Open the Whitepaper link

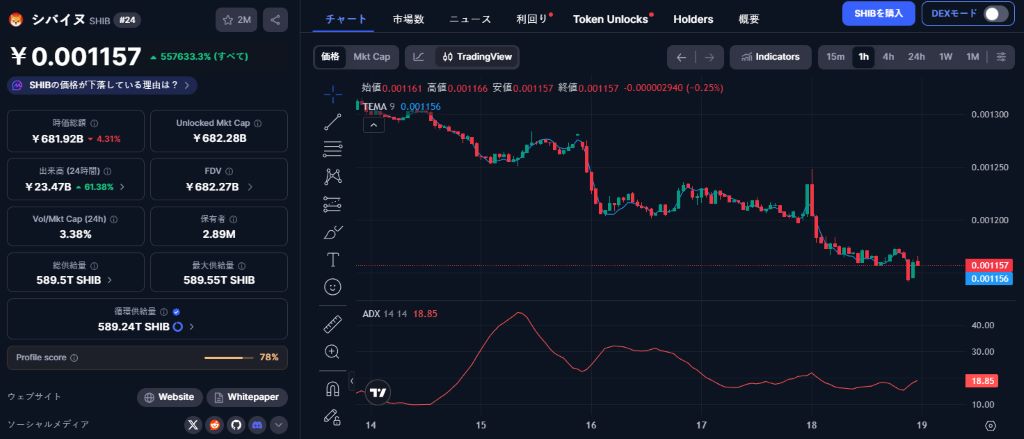point(248,397)
